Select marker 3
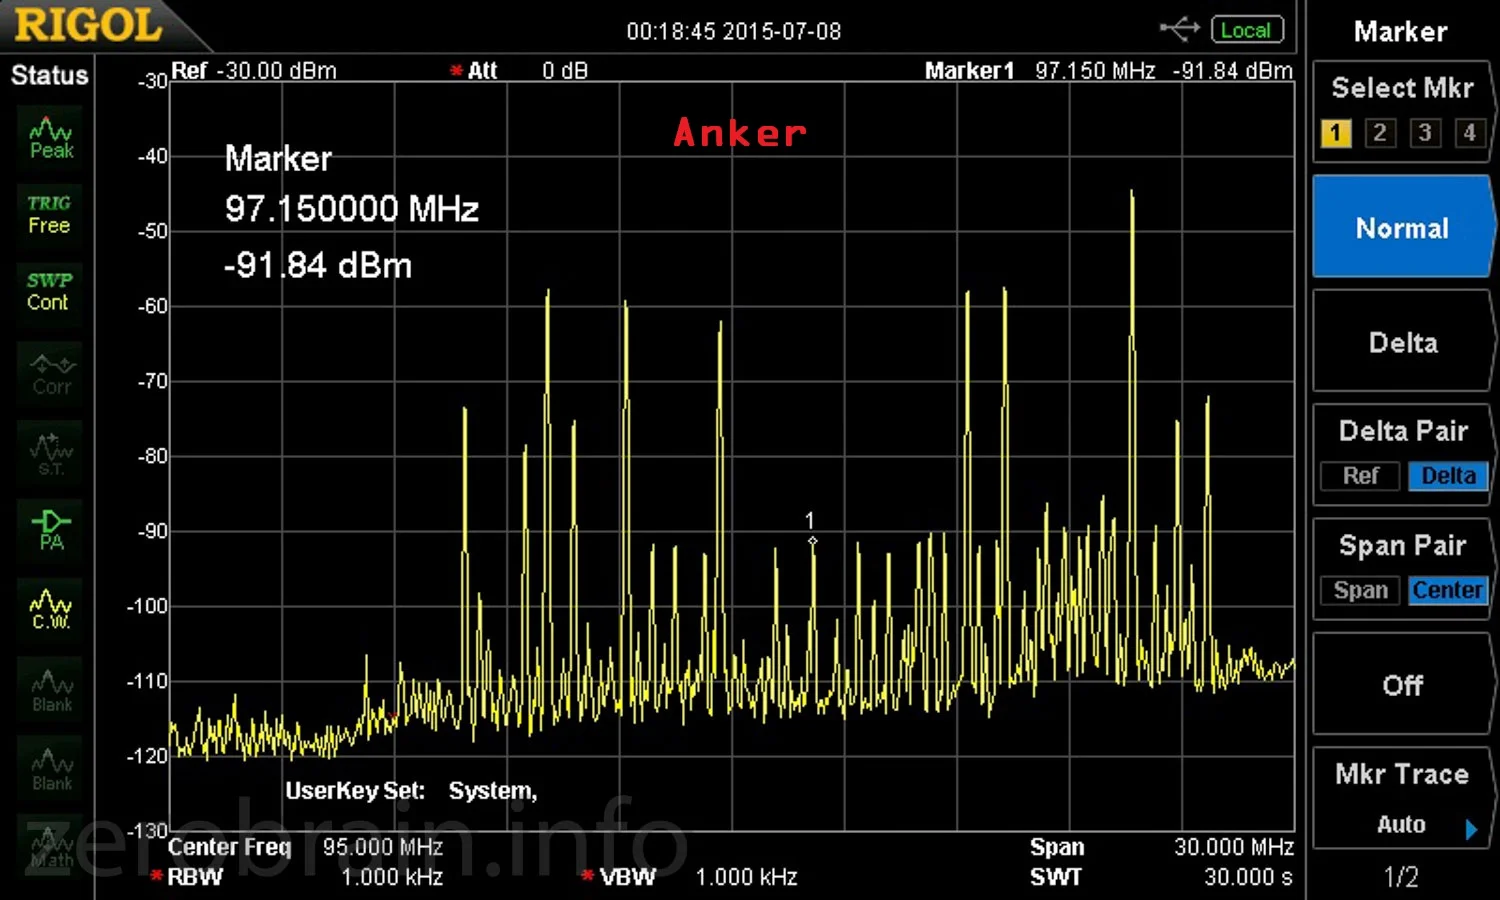Image resolution: width=1500 pixels, height=900 pixels. click(1425, 133)
